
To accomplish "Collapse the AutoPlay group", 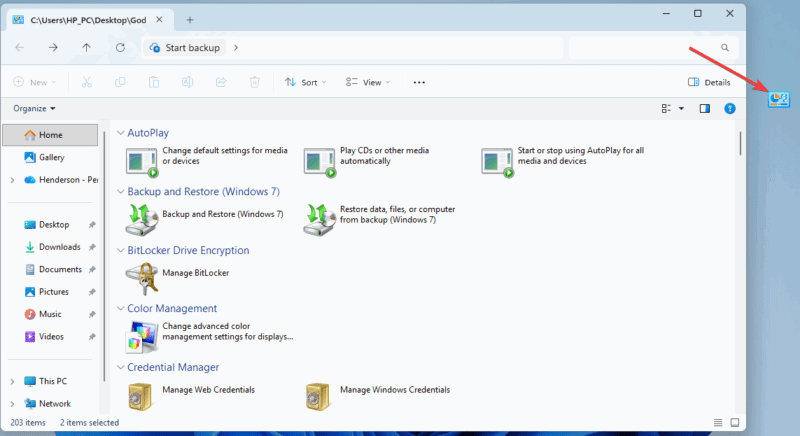I will point(120,133).
